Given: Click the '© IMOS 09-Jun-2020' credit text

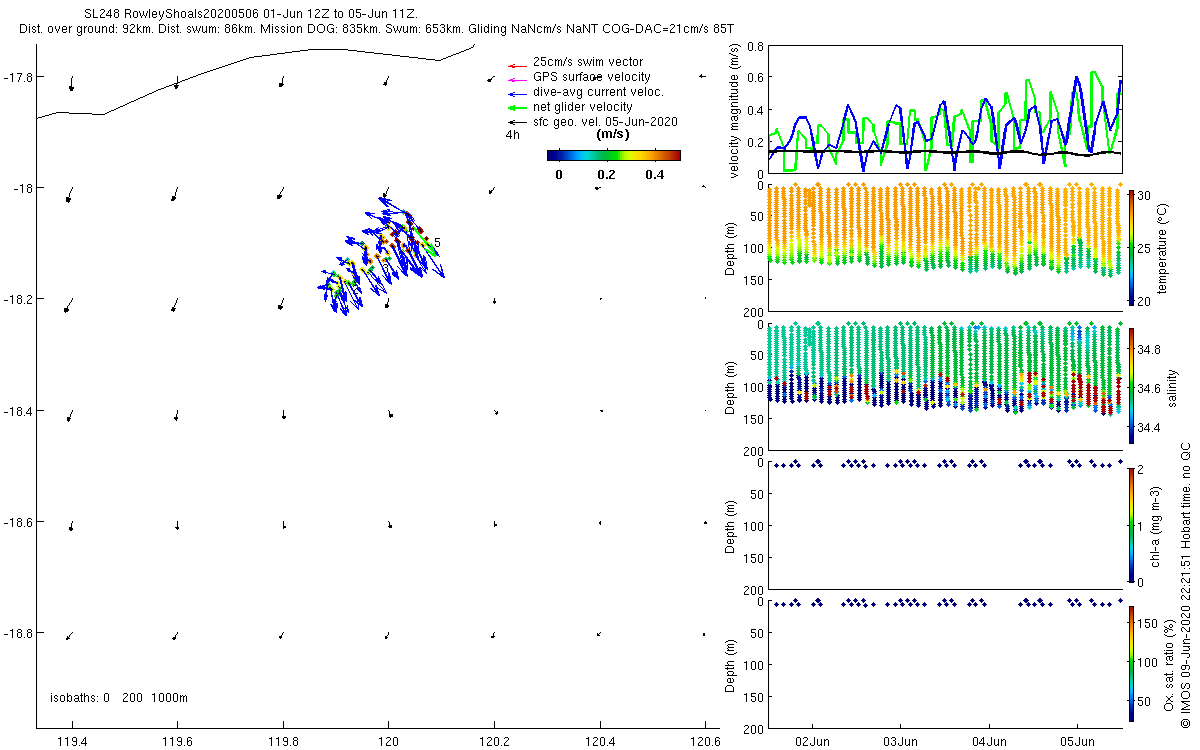Looking at the screenshot, I should 1186,583.
